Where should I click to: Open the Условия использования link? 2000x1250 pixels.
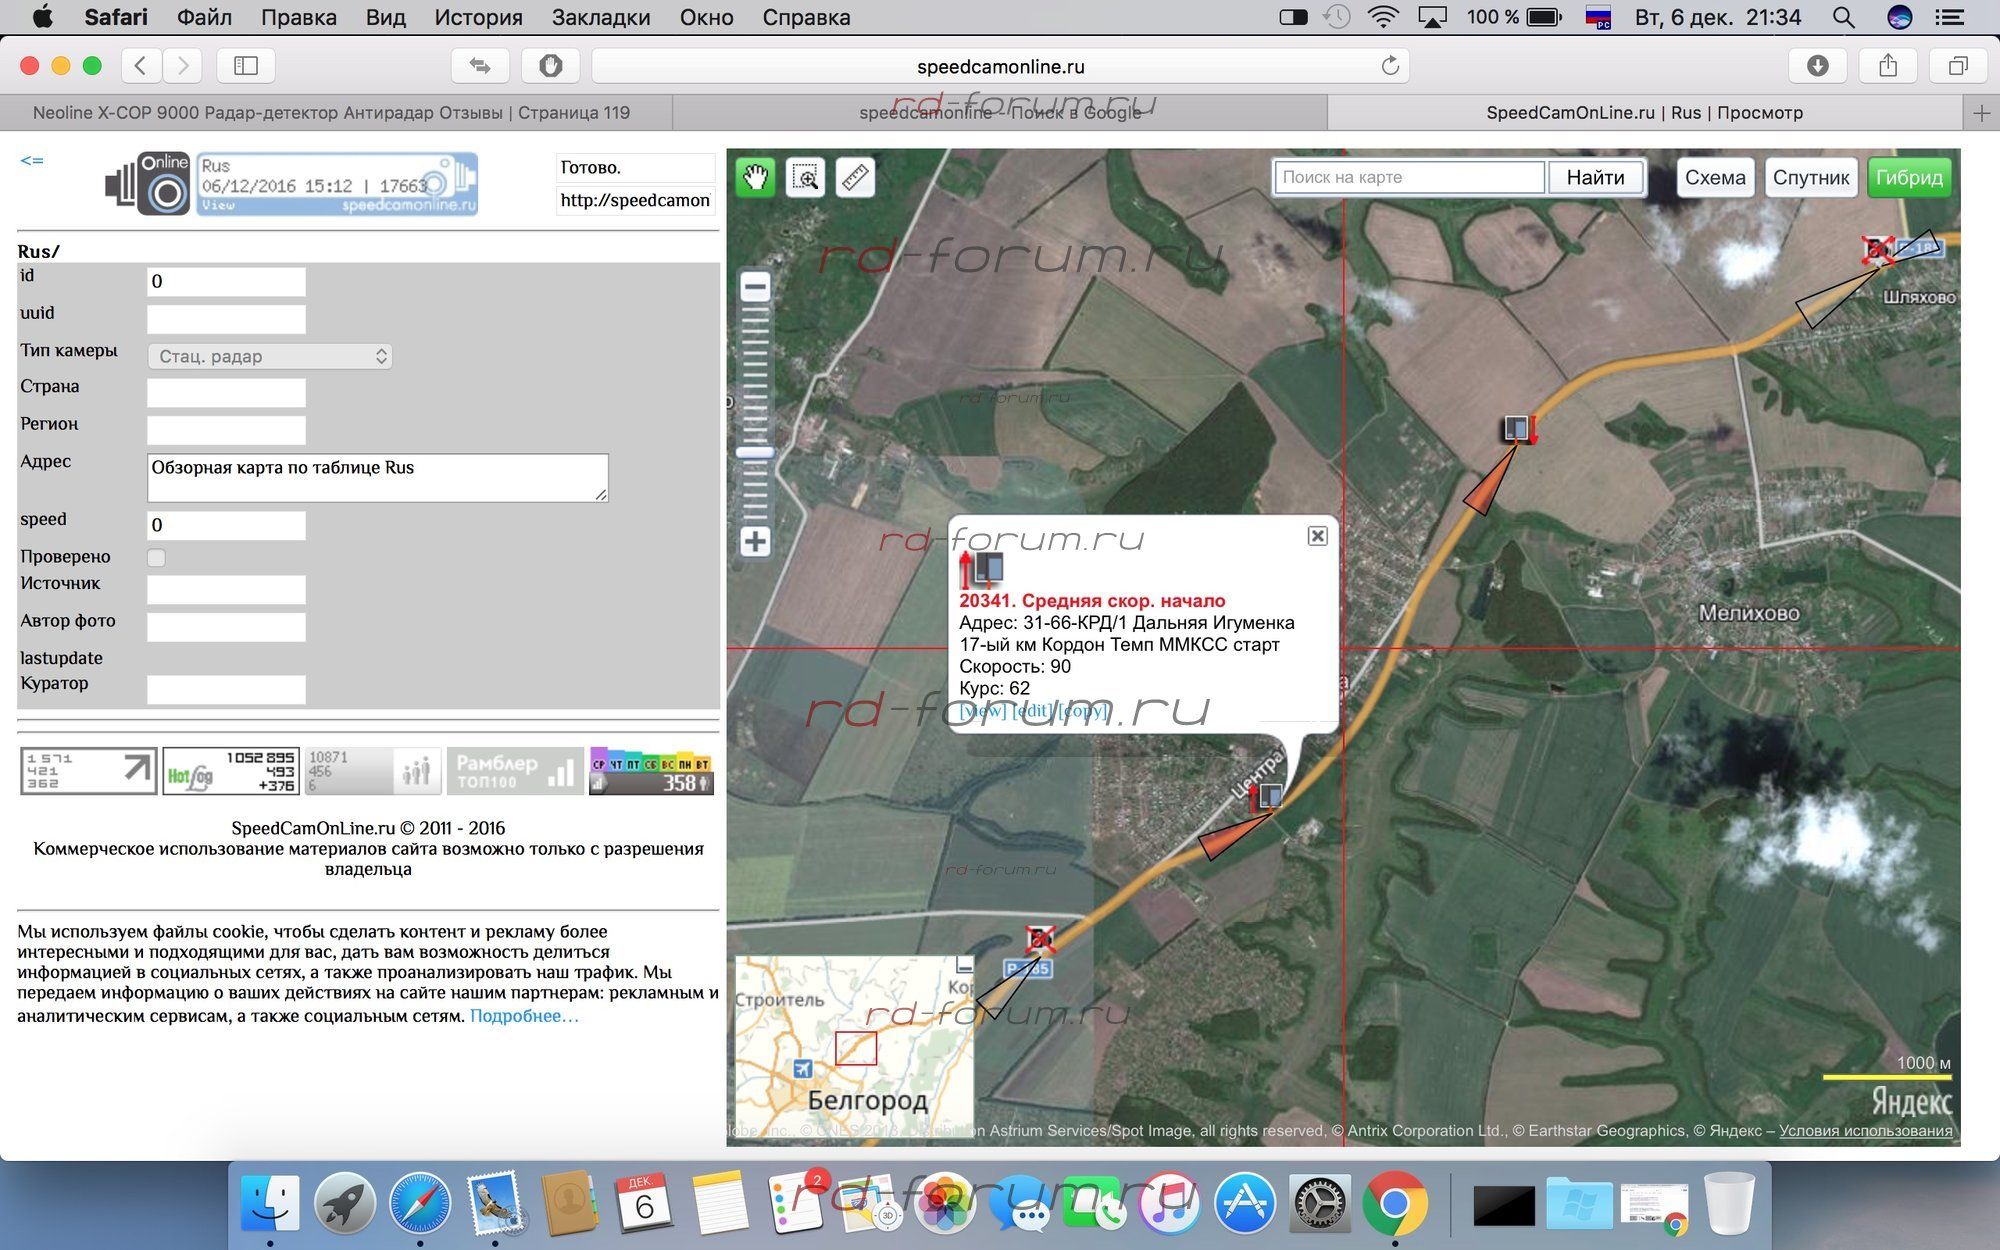(x=1866, y=1131)
